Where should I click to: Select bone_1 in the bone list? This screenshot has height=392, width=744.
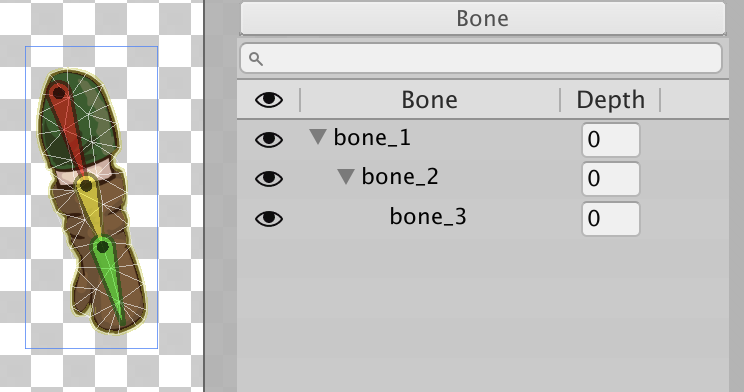coord(372,138)
